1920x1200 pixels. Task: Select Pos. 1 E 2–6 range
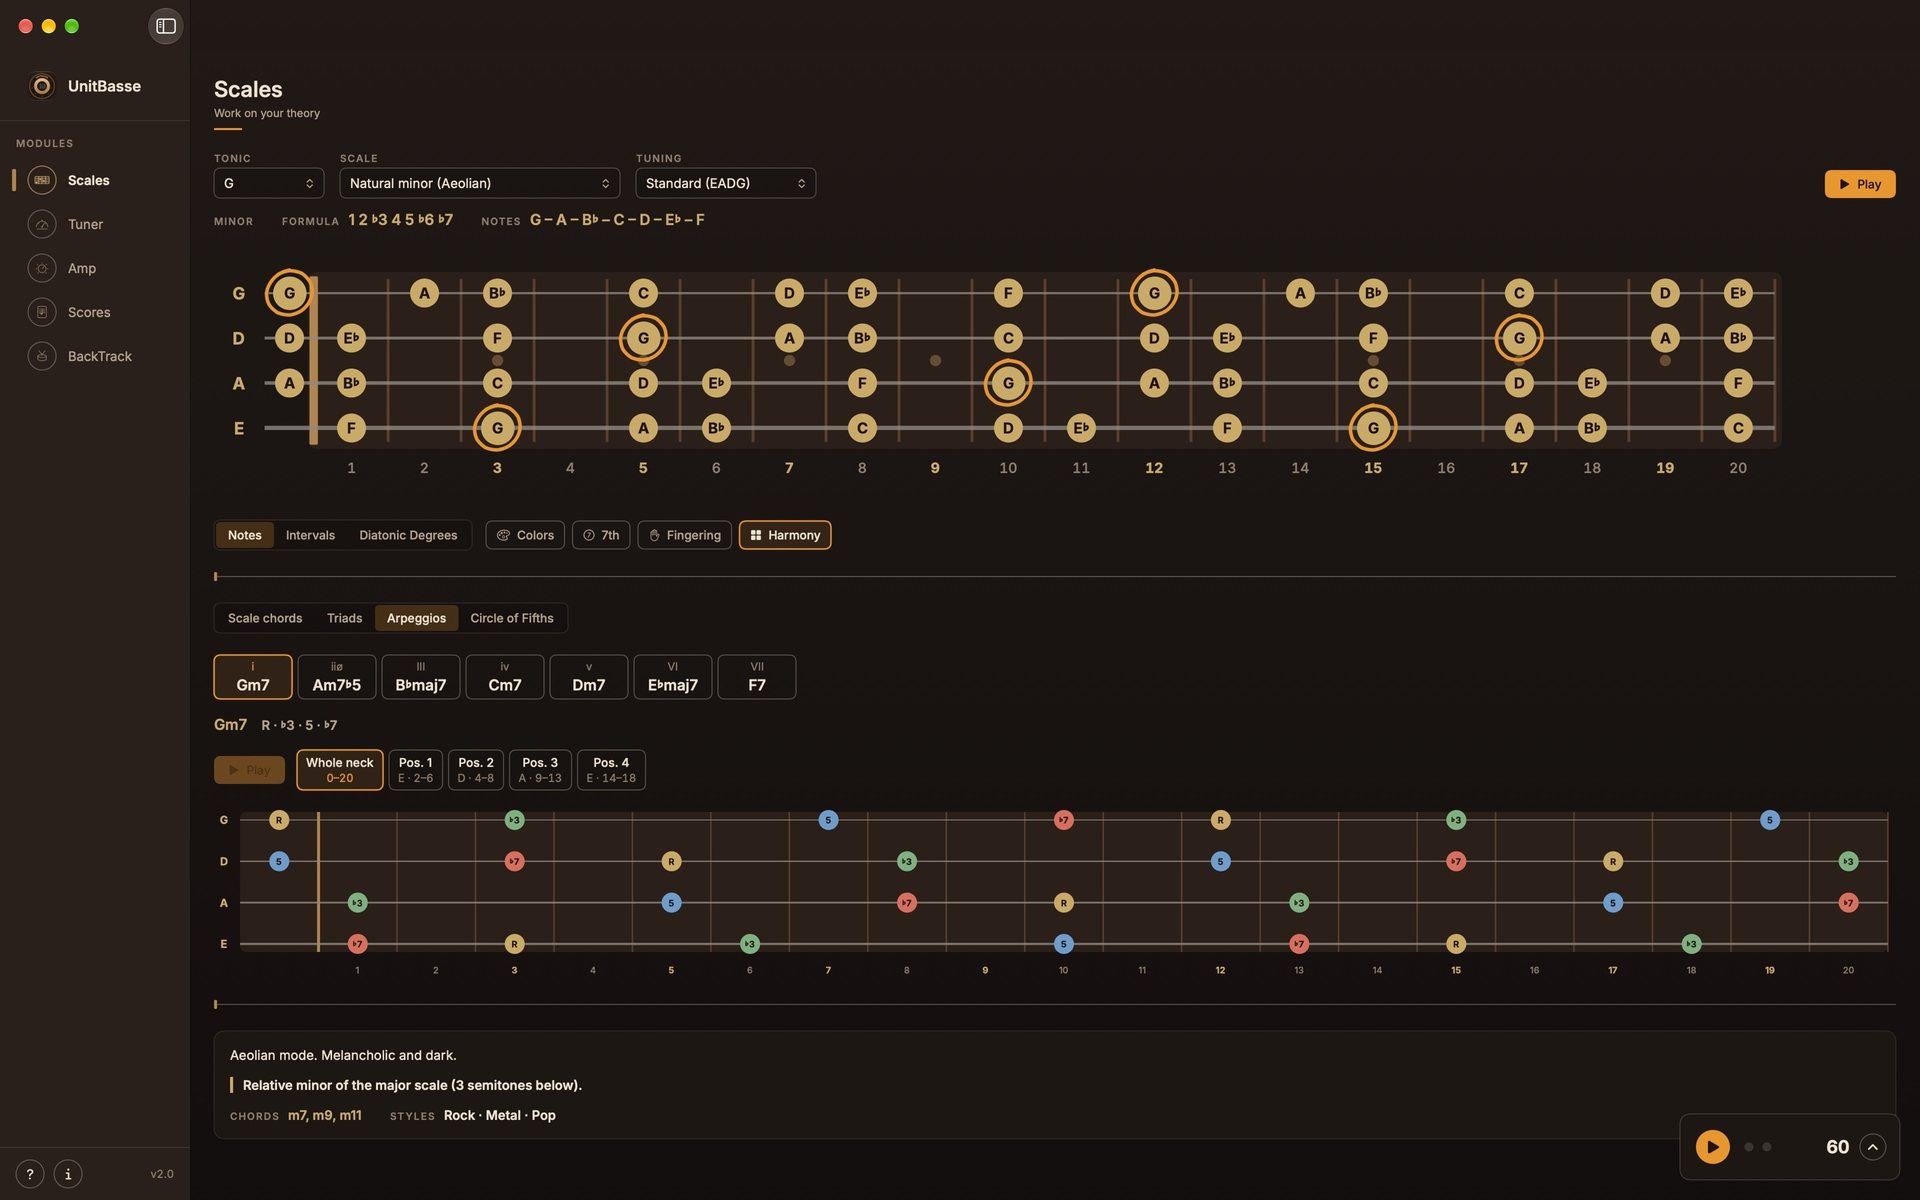coord(415,770)
